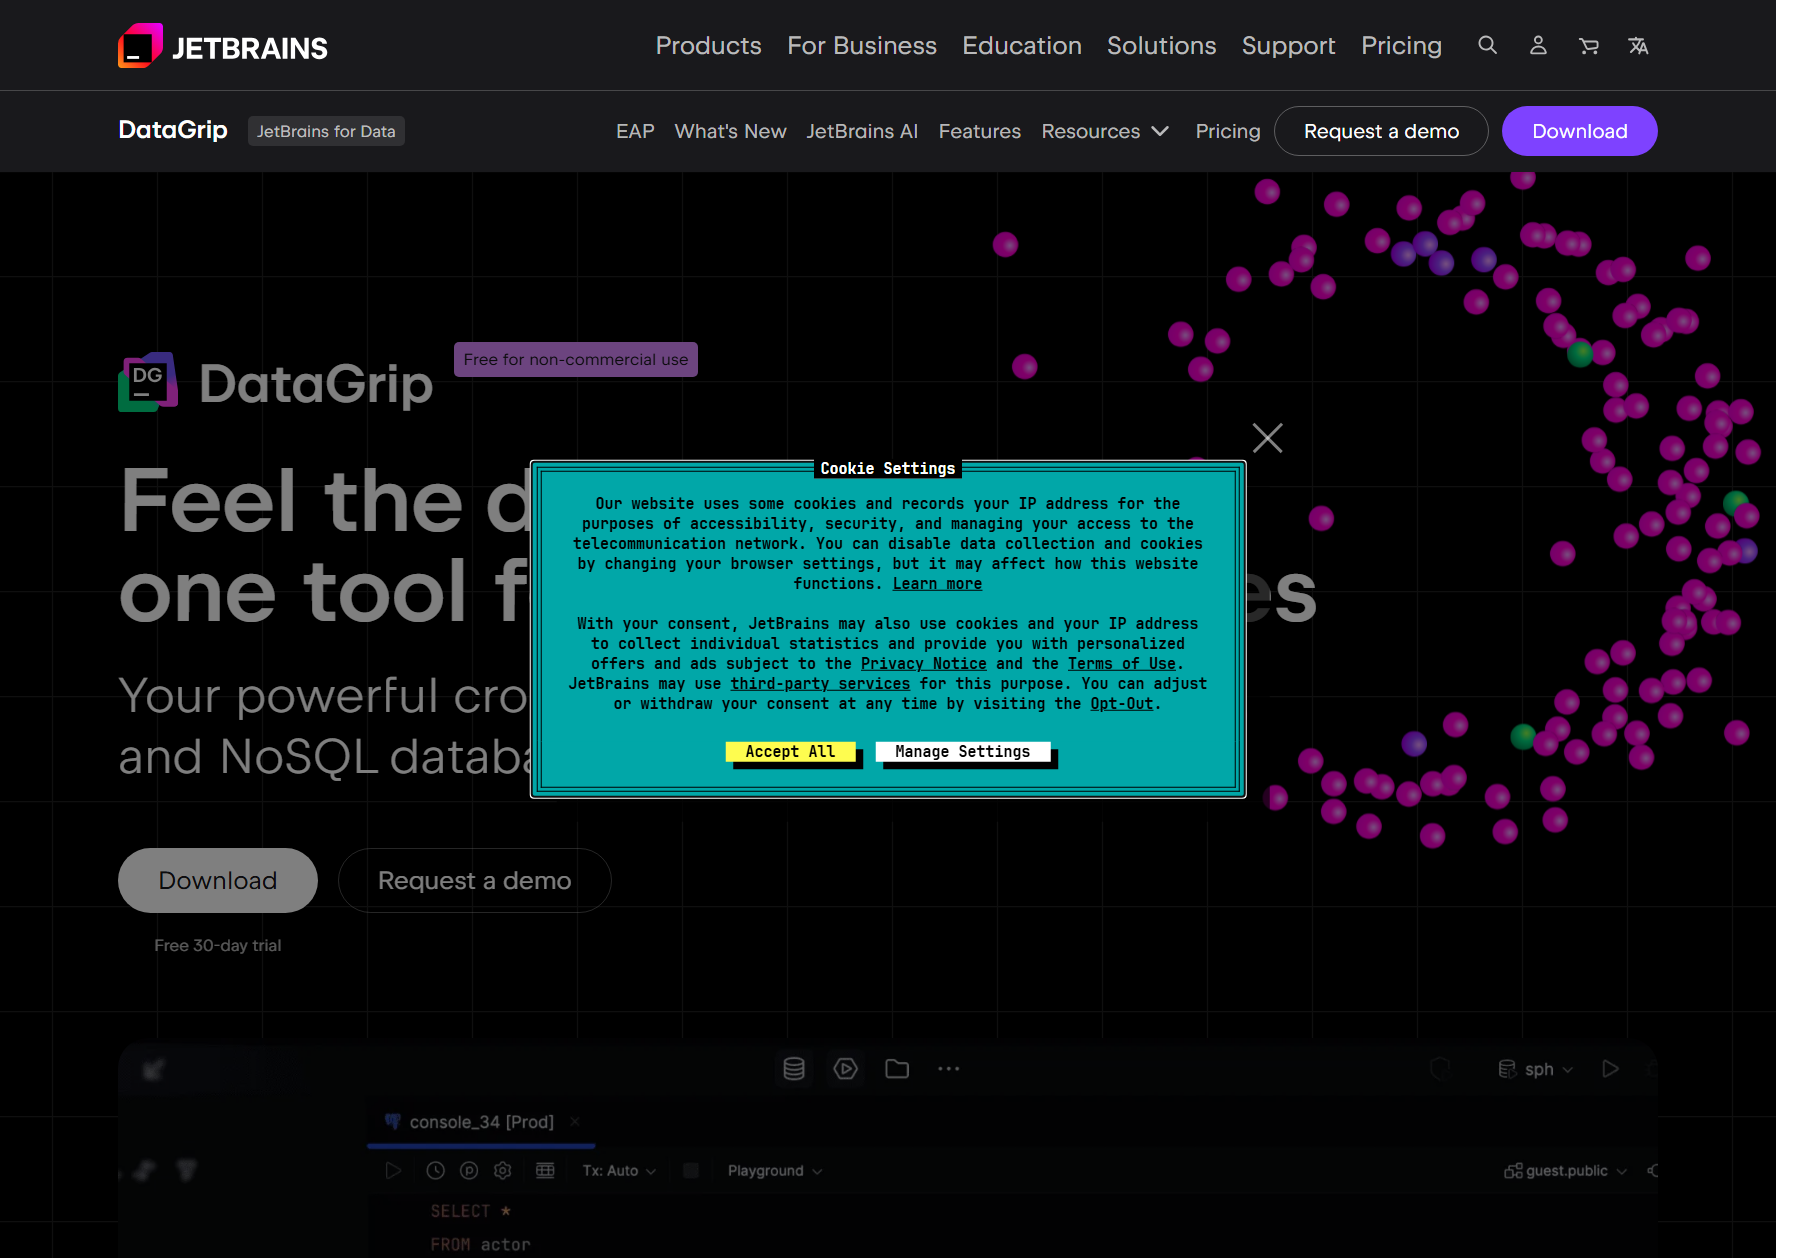Image resolution: width=1795 pixels, height=1258 pixels.
Task: Open Pricing in the DataGrip subnav
Action: tap(1228, 131)
